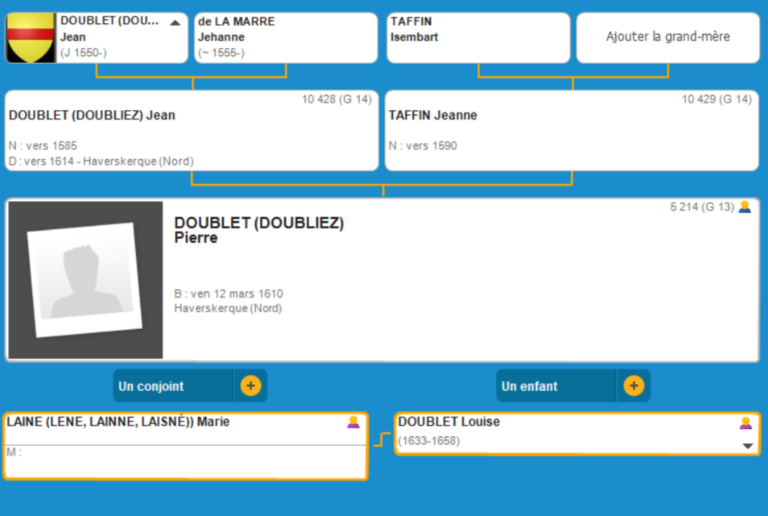This screenshot has height=516, width=768.
Task: Click the yellow and red coat of arms icon
Action: 31,38
